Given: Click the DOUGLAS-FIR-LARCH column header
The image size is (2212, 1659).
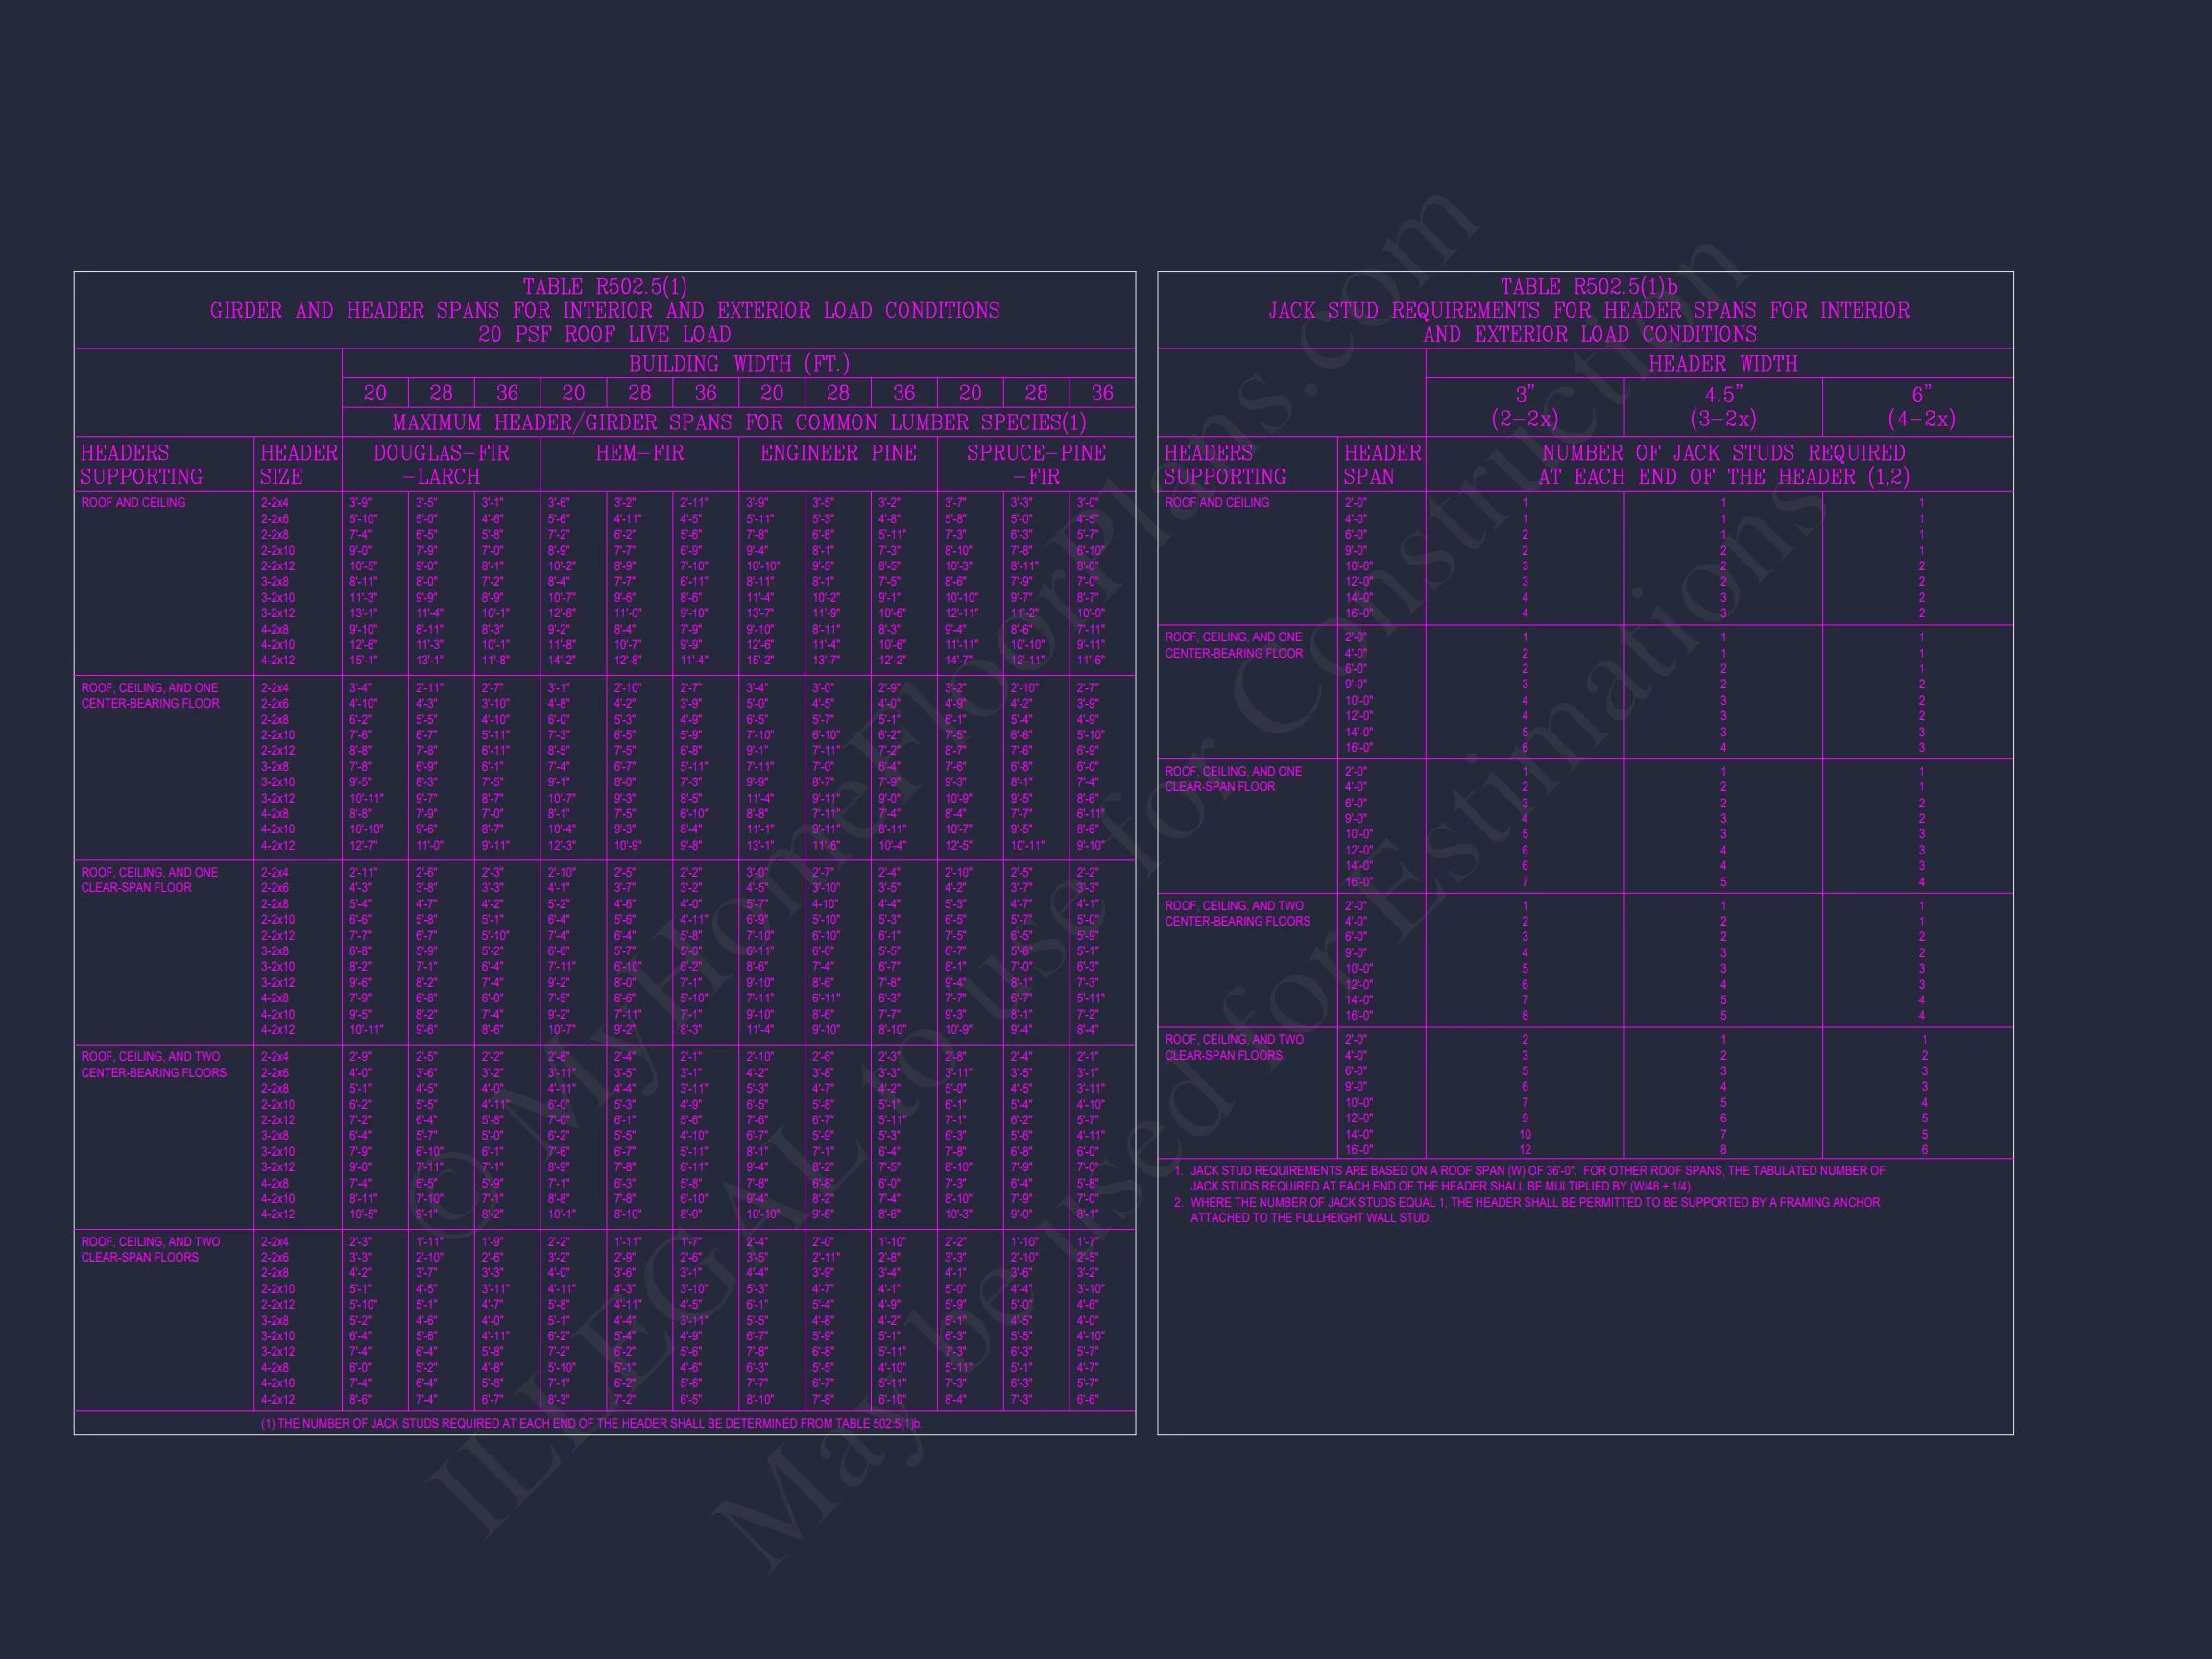Looking at the screenshot, I should (x=441, y=464).
